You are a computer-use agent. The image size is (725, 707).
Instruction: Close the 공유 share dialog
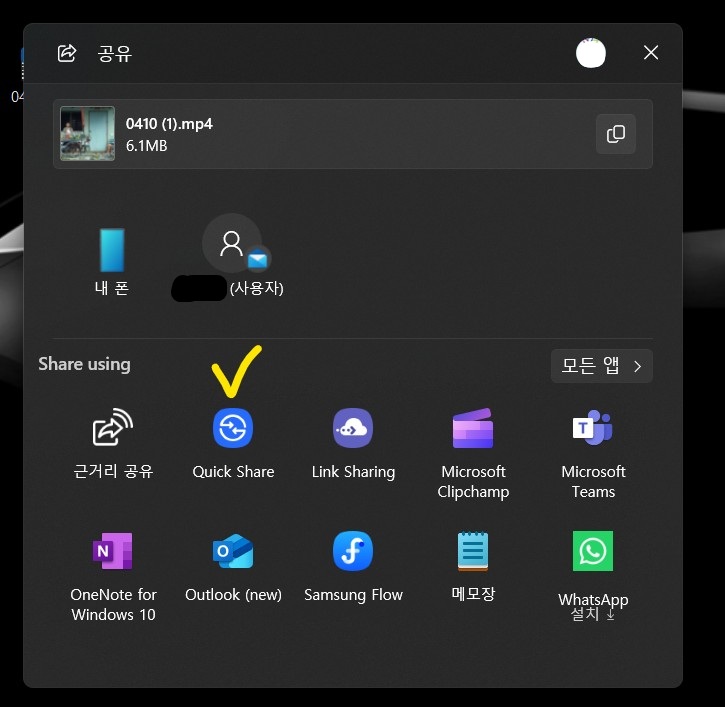pyautogui.click(x=651, y=53)
